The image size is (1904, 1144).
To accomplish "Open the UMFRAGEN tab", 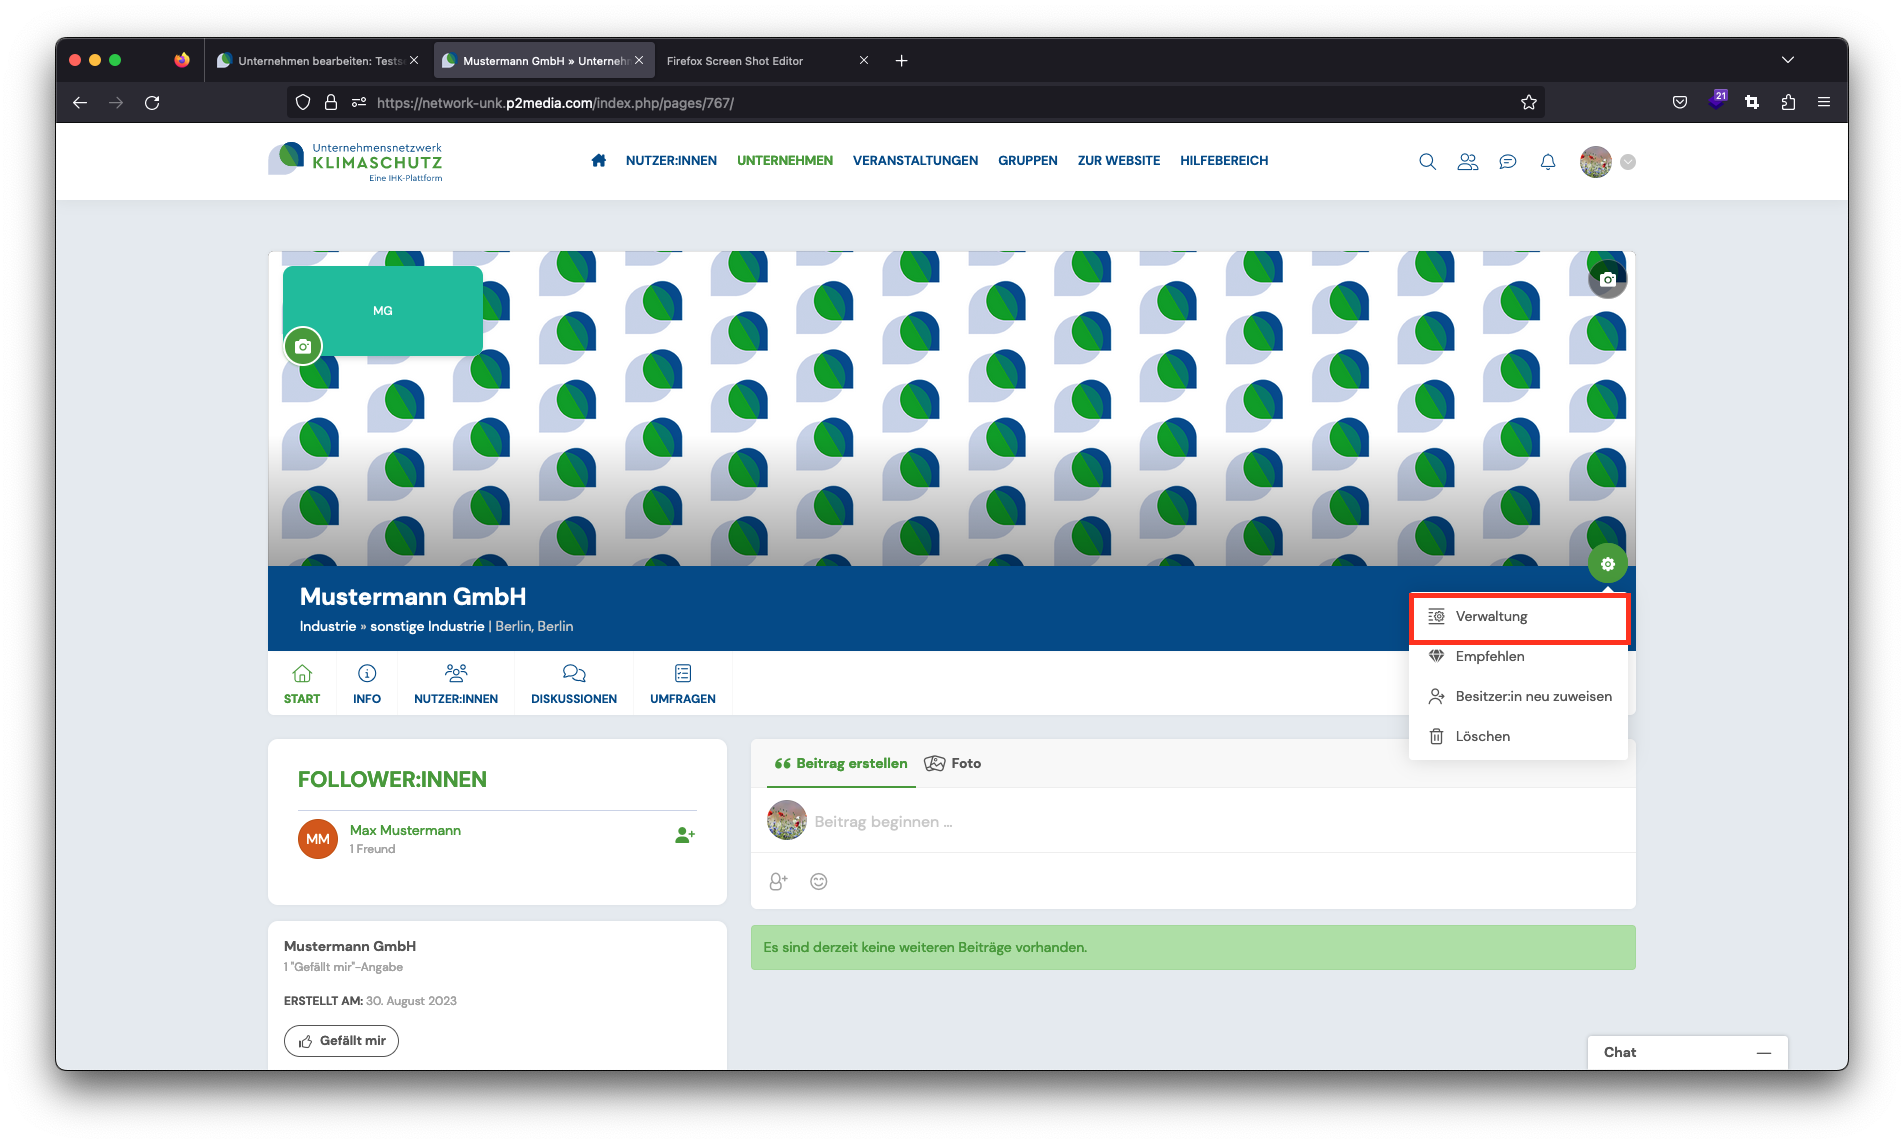I will pyautogui.click(x=683, y=684).
